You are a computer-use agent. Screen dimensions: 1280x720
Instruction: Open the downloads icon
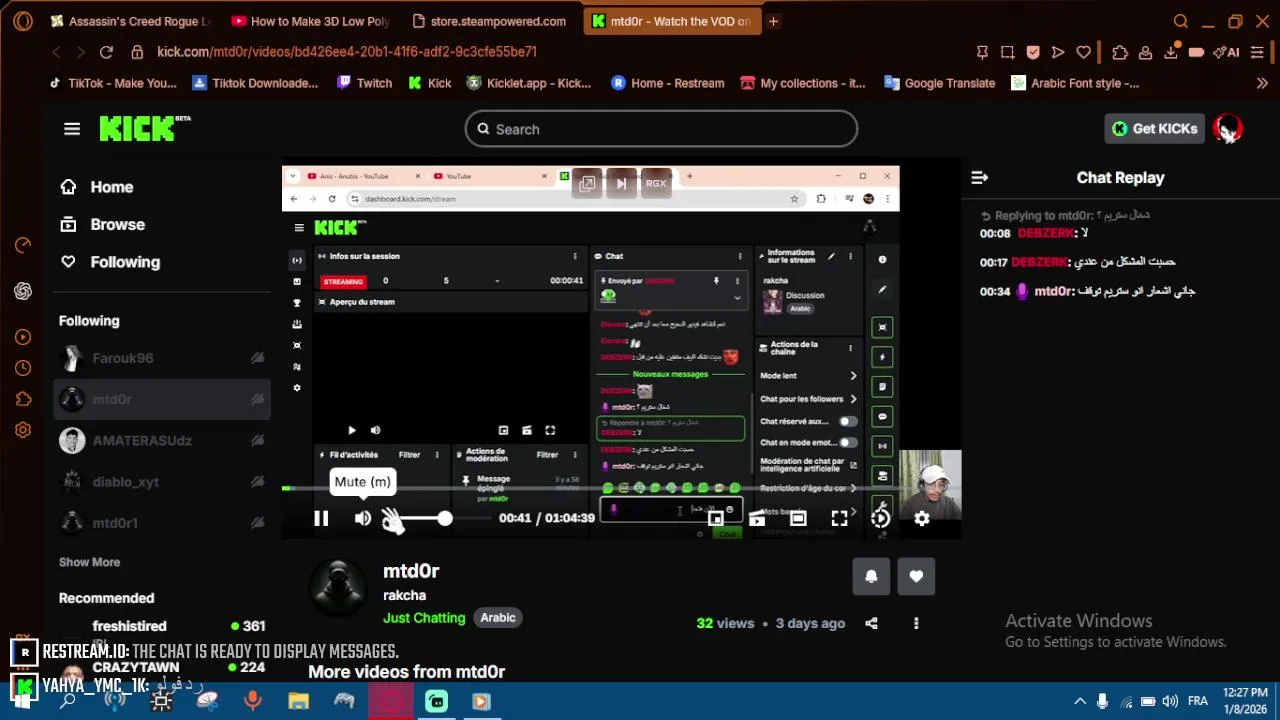1171,52
